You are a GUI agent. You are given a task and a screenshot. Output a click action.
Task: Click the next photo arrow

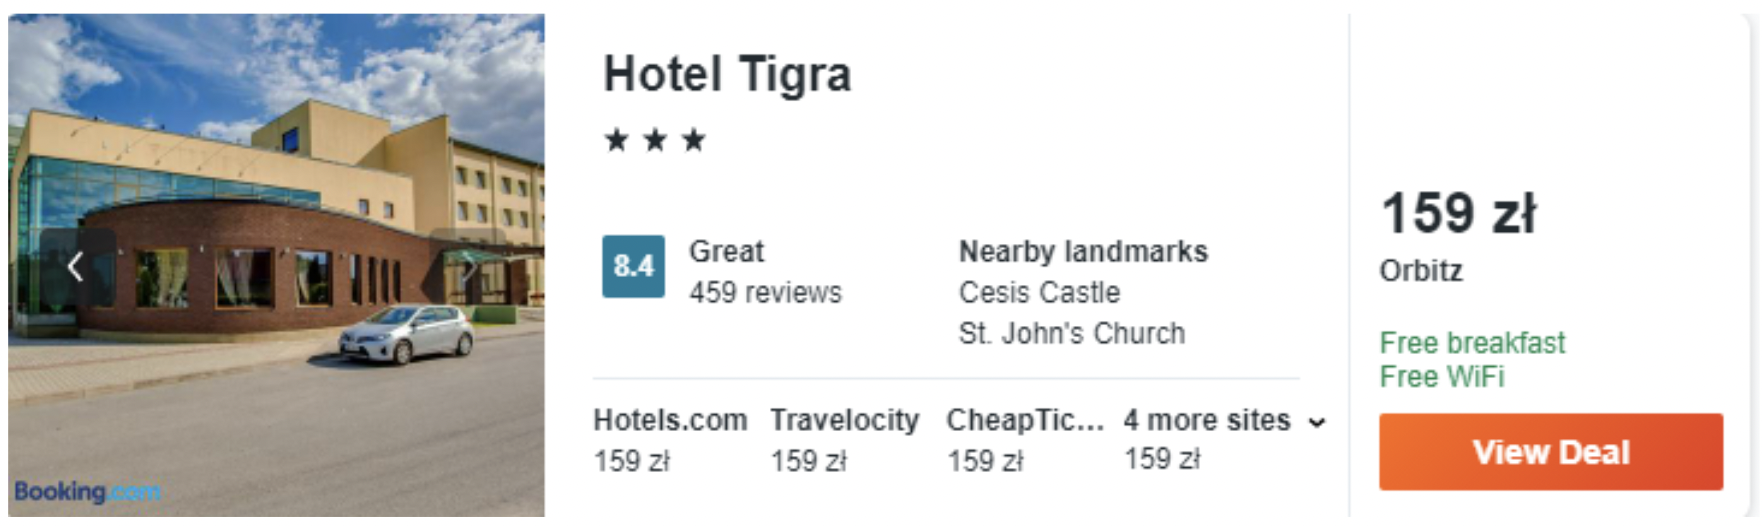tap(468, 267)
